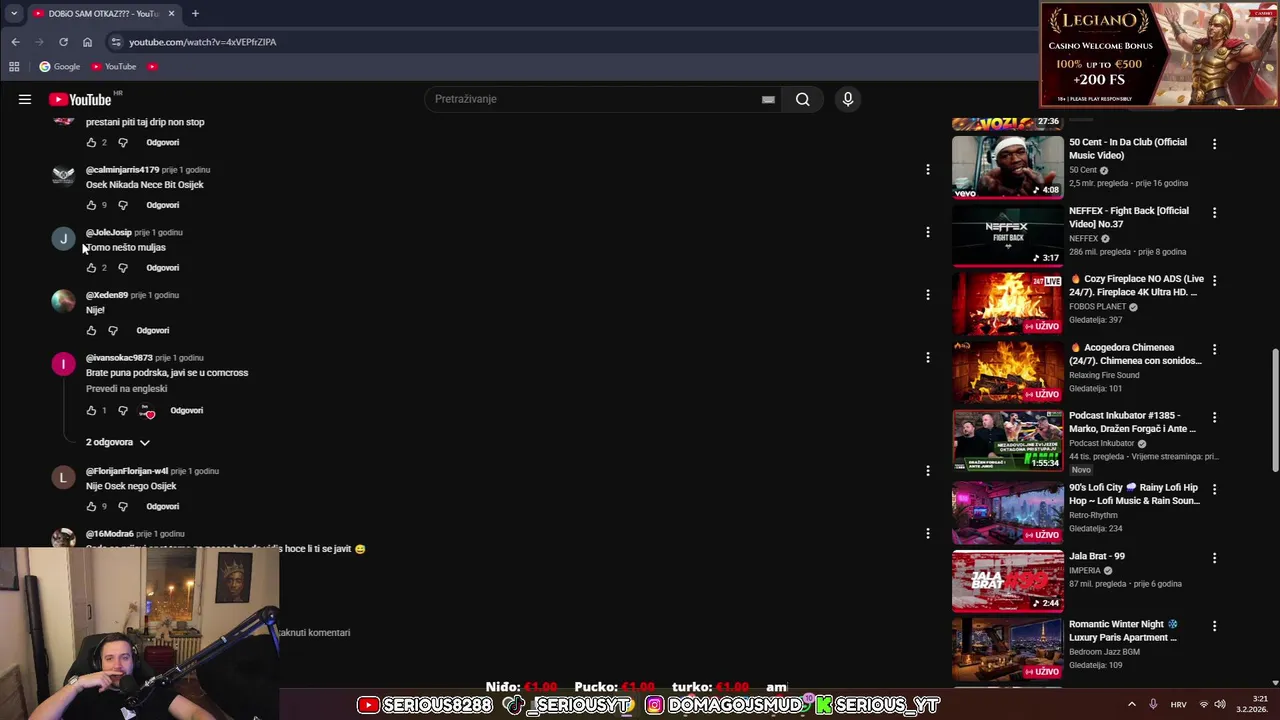Like the comment by @JoleJosip

click(x=91, y=268)
